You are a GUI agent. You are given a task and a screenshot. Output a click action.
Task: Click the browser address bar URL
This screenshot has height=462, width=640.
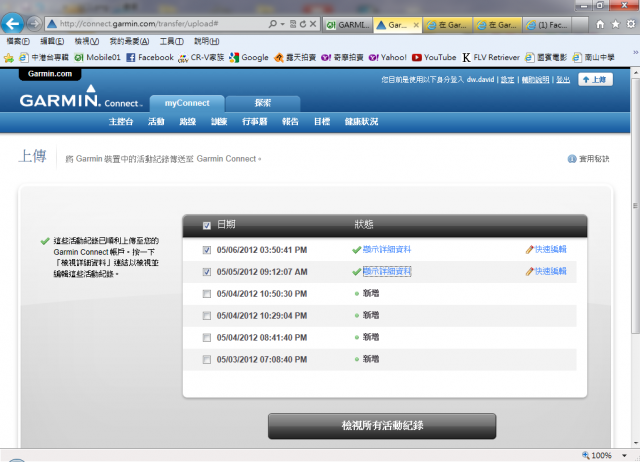pos(139,24)
